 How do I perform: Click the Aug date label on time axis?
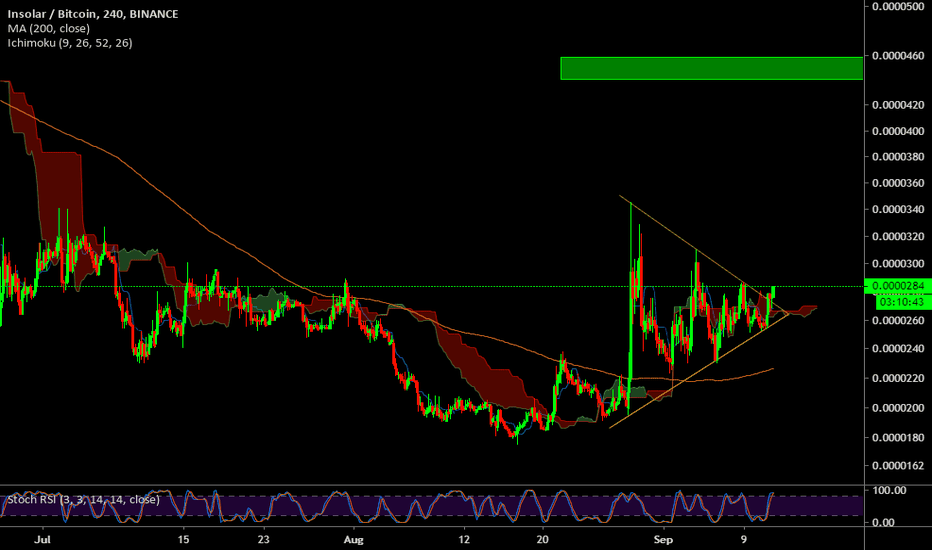coord(353,540)
